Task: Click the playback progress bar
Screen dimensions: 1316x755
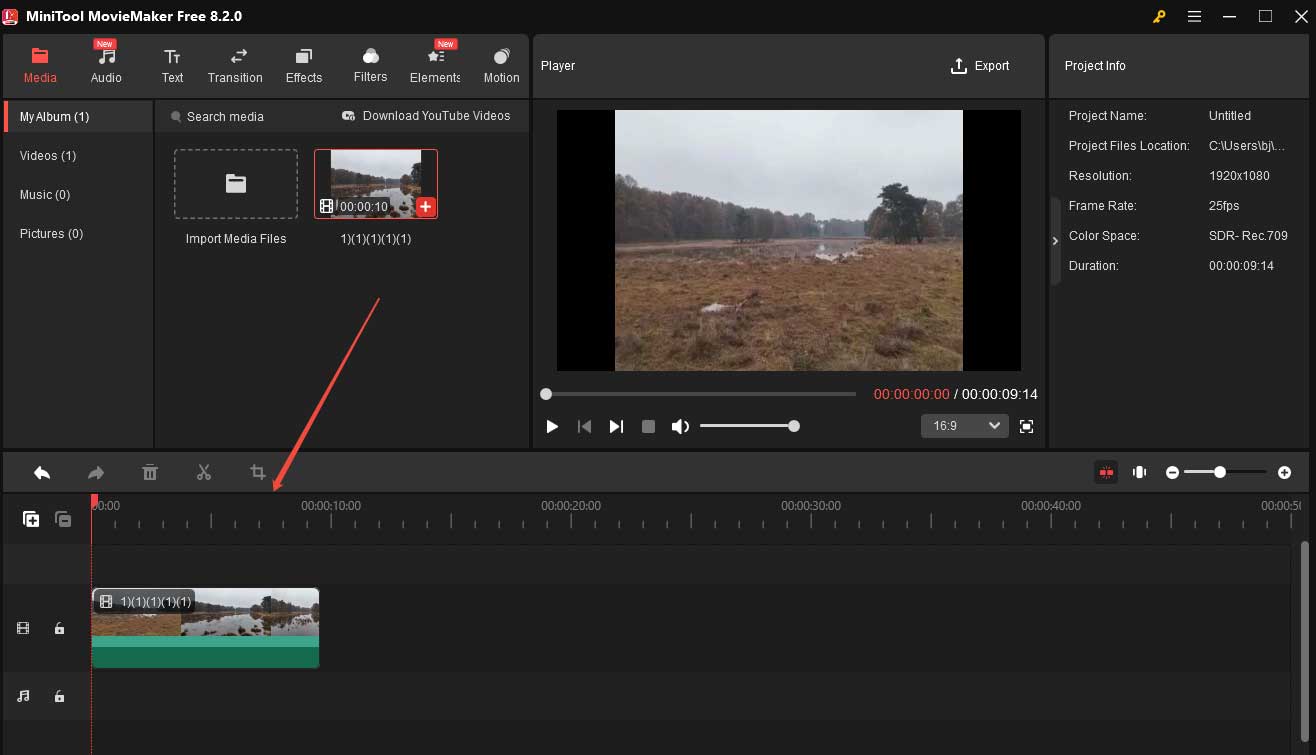Action: coord(700,394)
